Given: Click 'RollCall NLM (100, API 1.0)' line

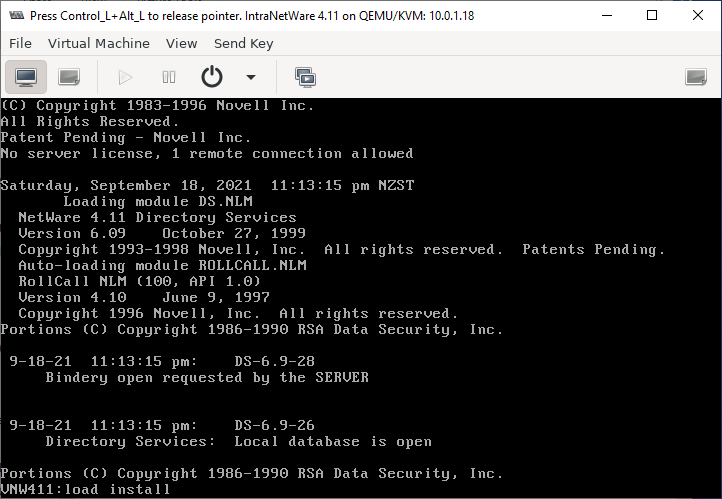Looking at the screenshot, I should [x=140, y=281].
